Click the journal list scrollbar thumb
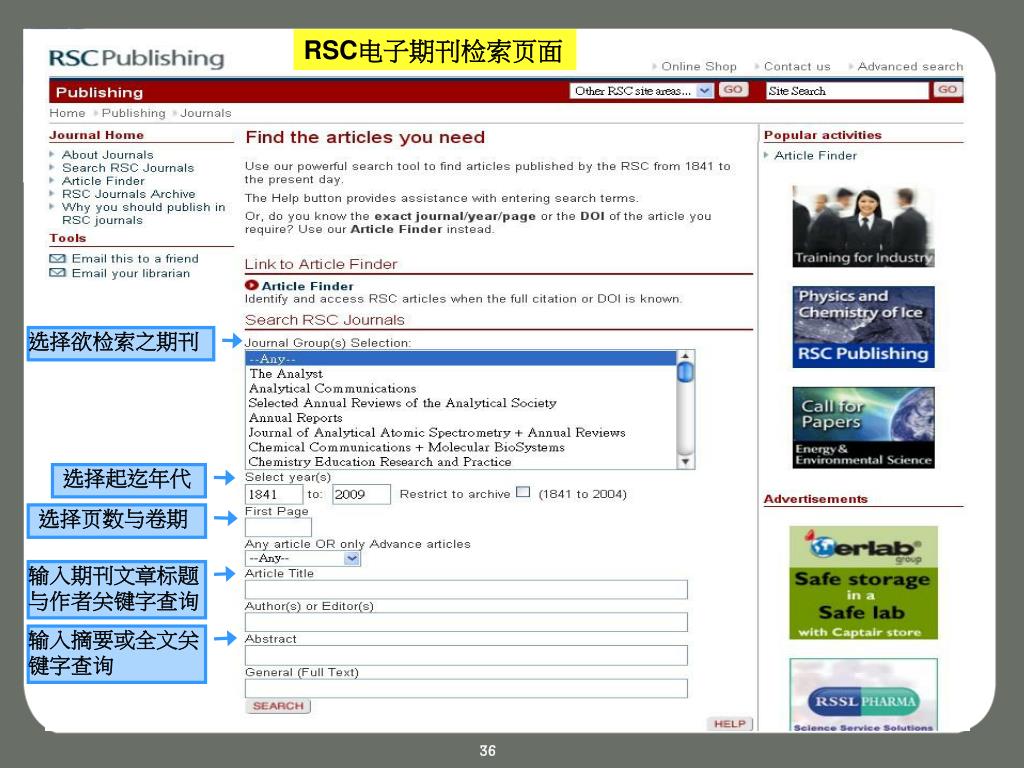This screenshot has height=768, width=1024. (x=685, y=372)
